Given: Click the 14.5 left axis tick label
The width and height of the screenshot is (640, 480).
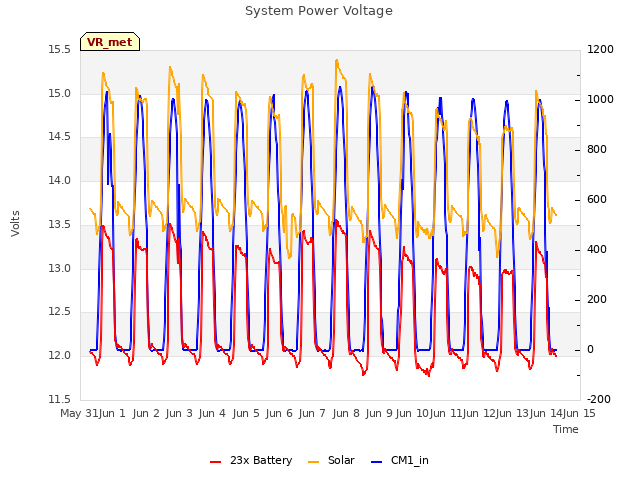Looking at the screenshot, I should (60, 137).
